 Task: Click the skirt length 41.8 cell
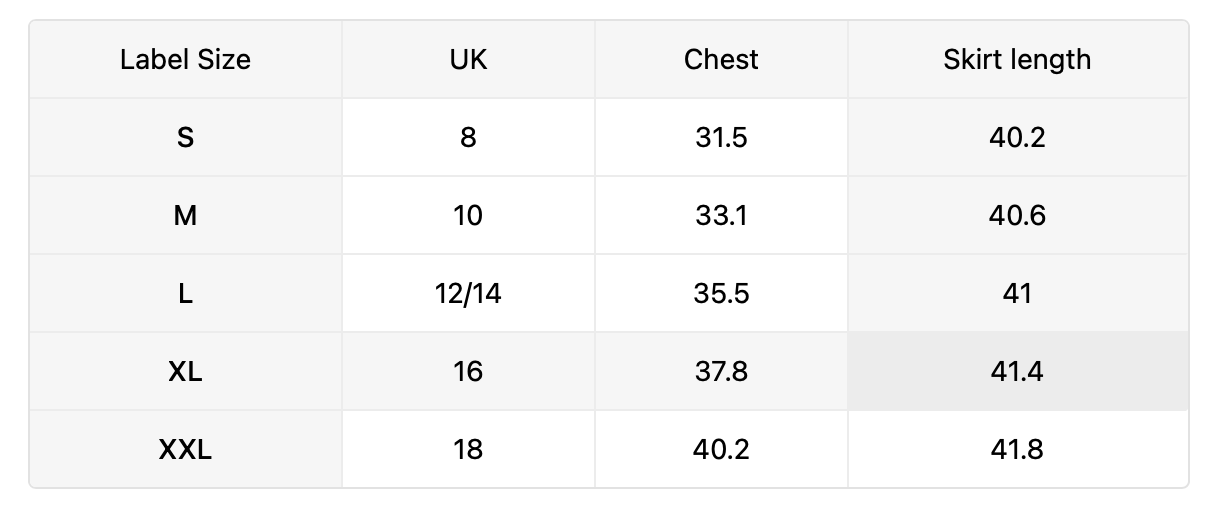1018,449
